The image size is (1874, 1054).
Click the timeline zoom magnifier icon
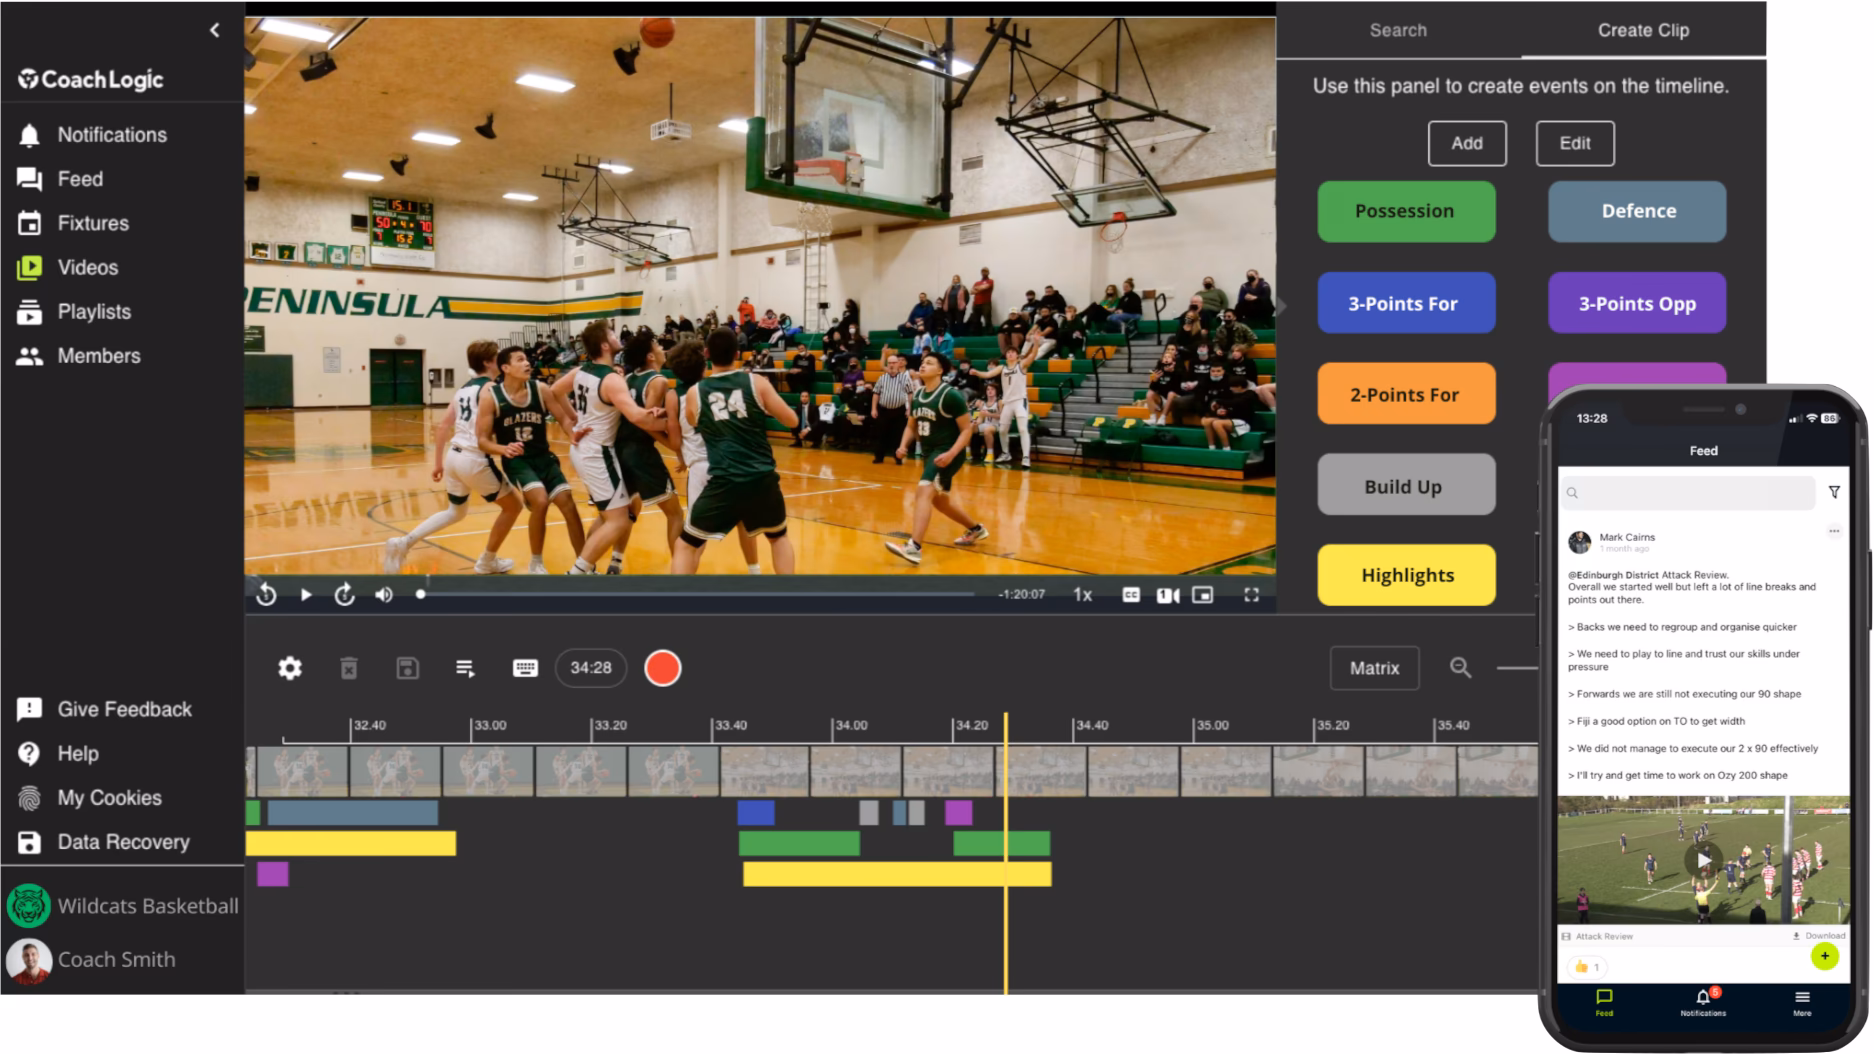pos(1460,668)
